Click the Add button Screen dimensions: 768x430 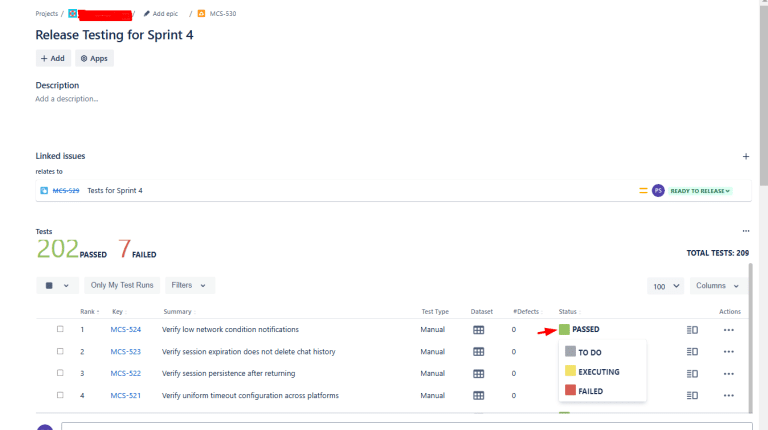[x=53, y=58]
